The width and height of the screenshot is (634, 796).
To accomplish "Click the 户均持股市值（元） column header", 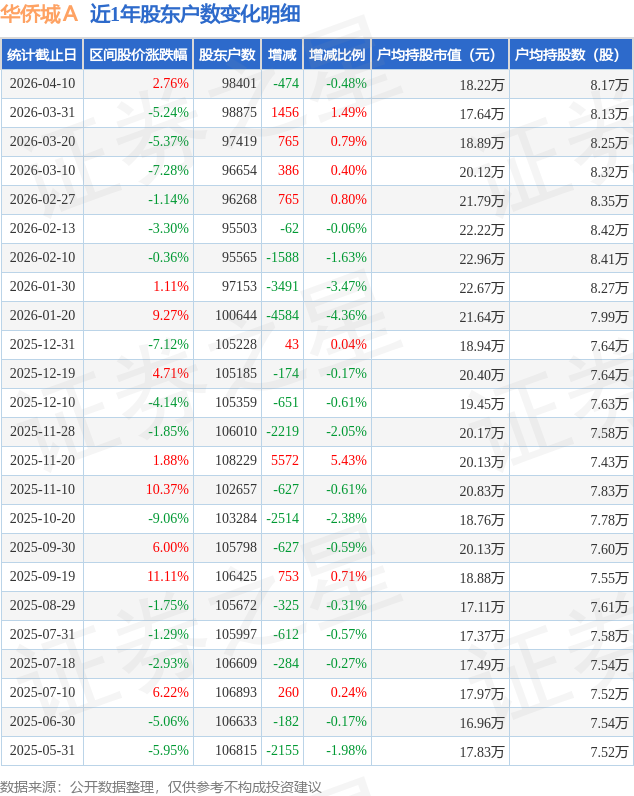I will pos(440,54).
